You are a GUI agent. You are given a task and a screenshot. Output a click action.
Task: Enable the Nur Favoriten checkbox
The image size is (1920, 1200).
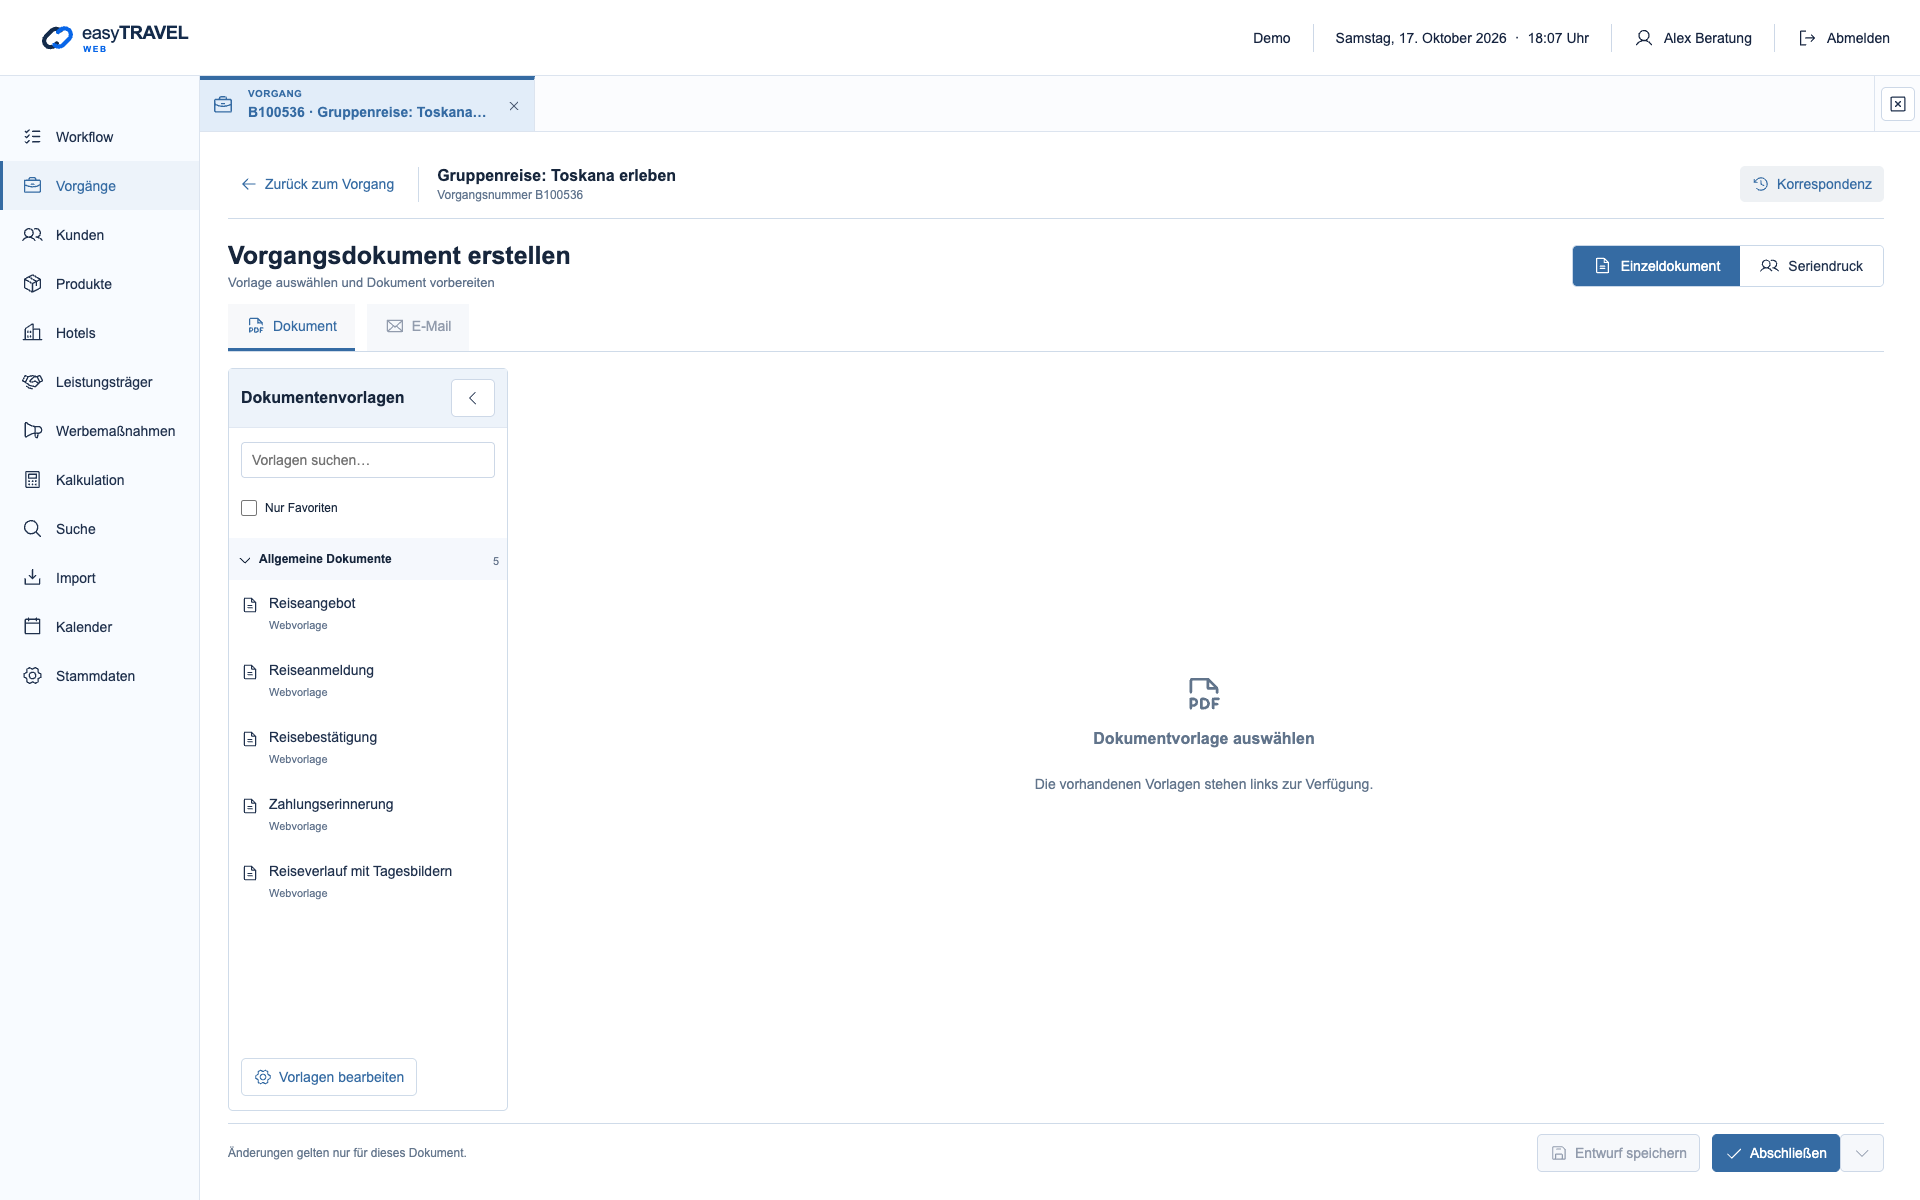click(249, 508)
